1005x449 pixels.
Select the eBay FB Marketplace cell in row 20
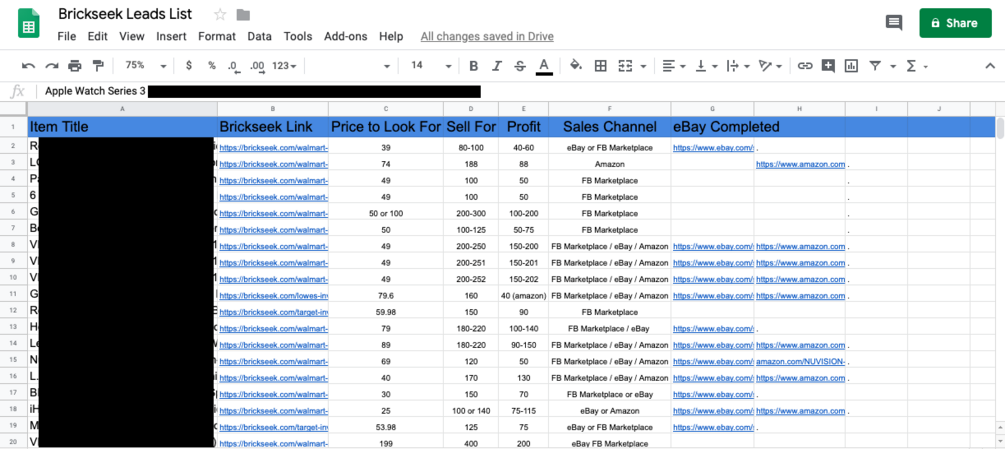point(610,443)
